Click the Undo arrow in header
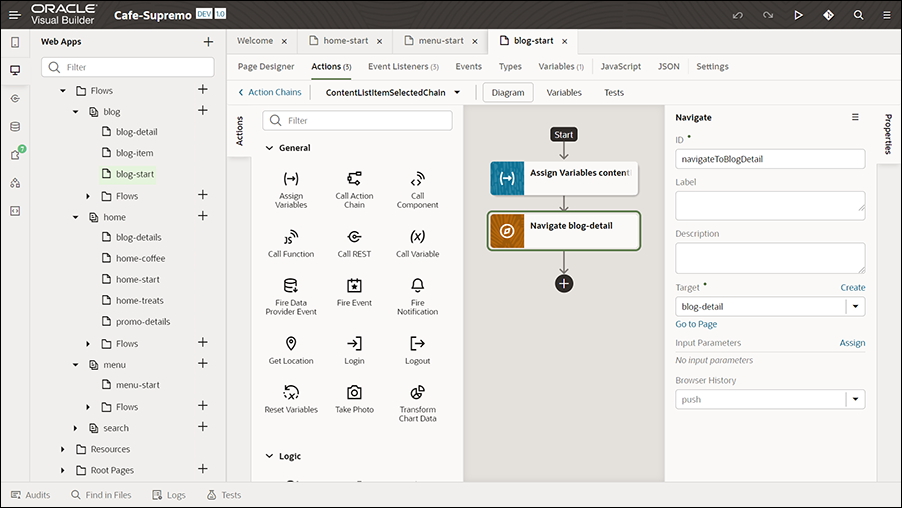This screenshot has width=902, height=508. coord(737,15)
